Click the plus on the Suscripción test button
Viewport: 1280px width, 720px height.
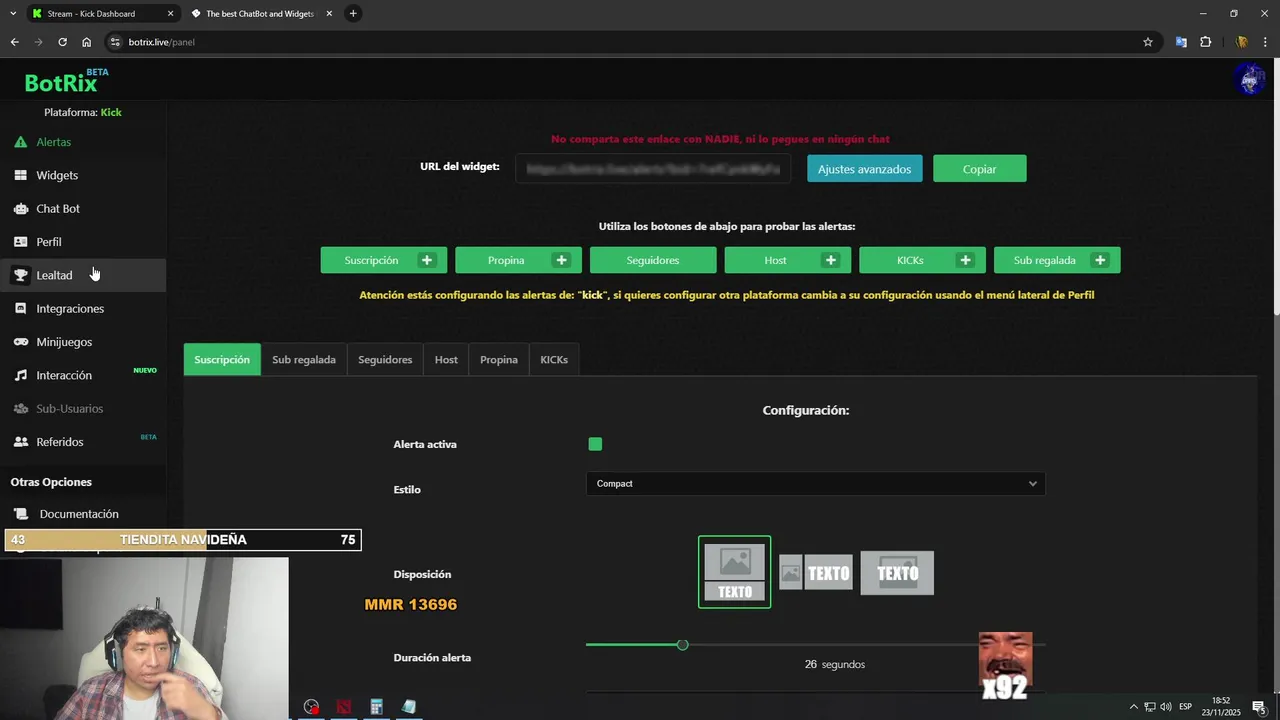[x=427, y=260]
